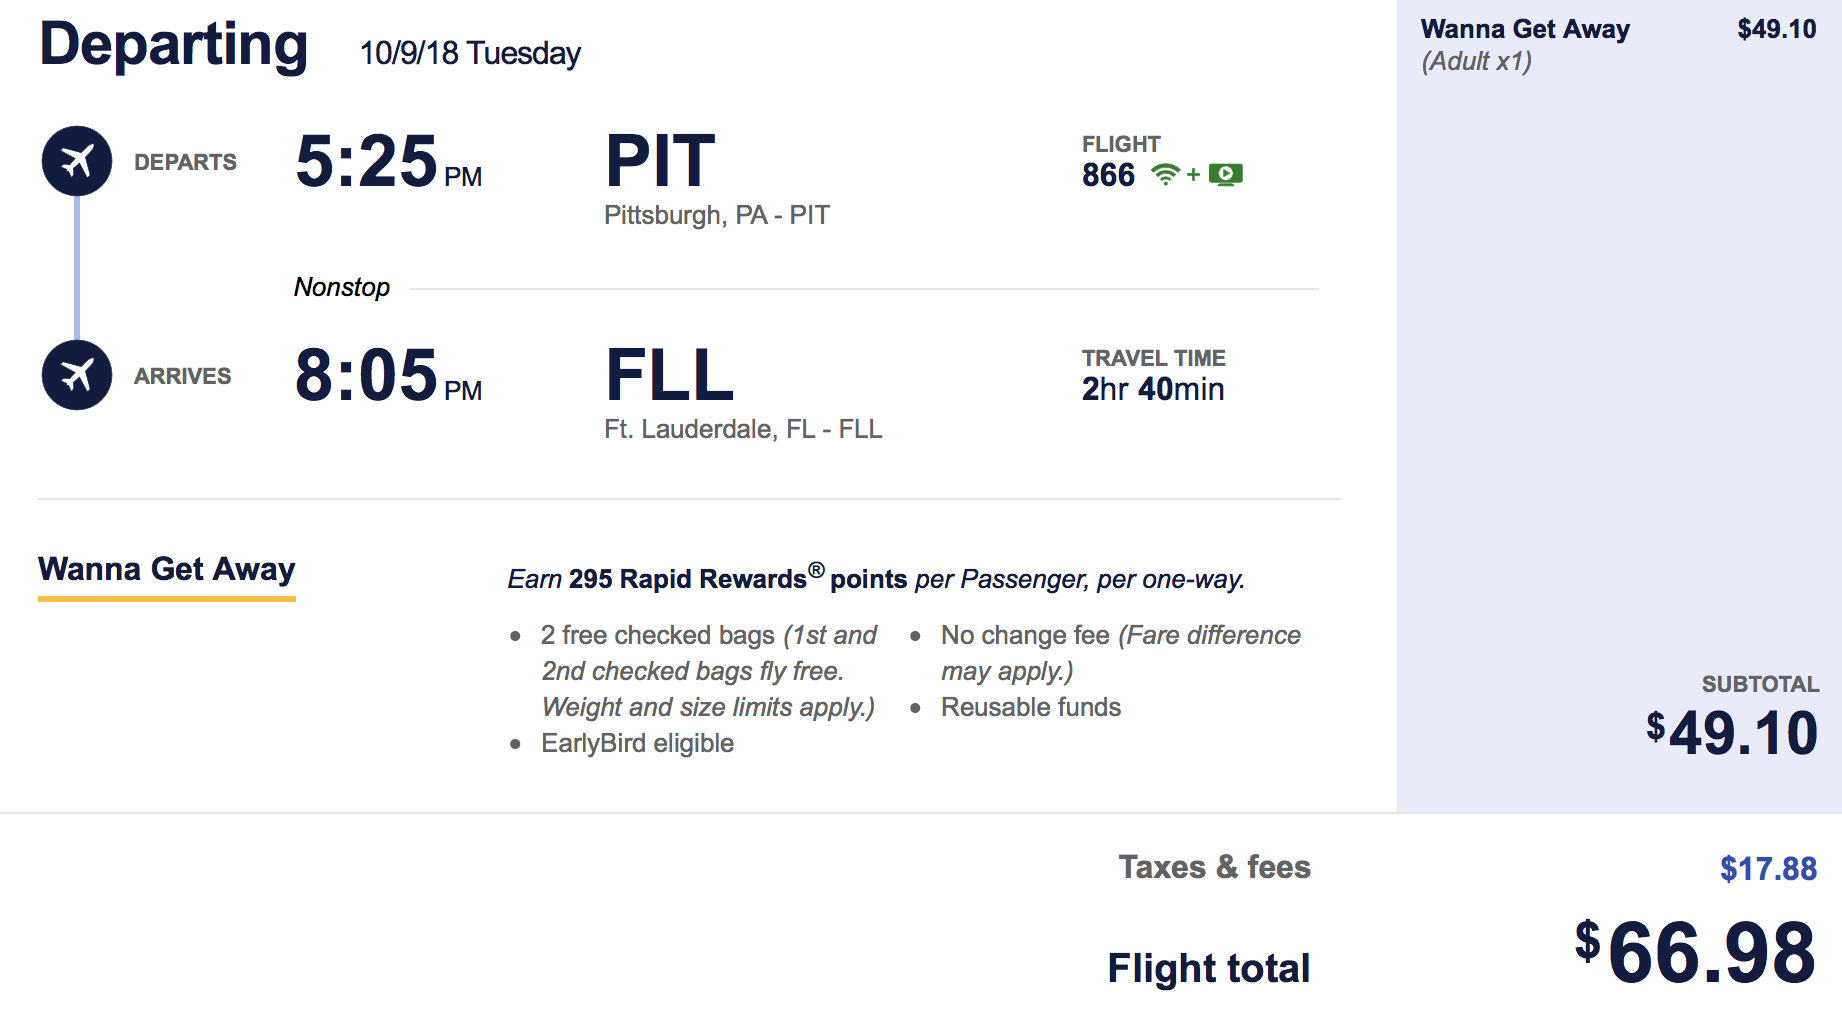Click the departing airplane icon
Image resolution: width=1842 pixels, height=1010 pixels.
(77, 160)
